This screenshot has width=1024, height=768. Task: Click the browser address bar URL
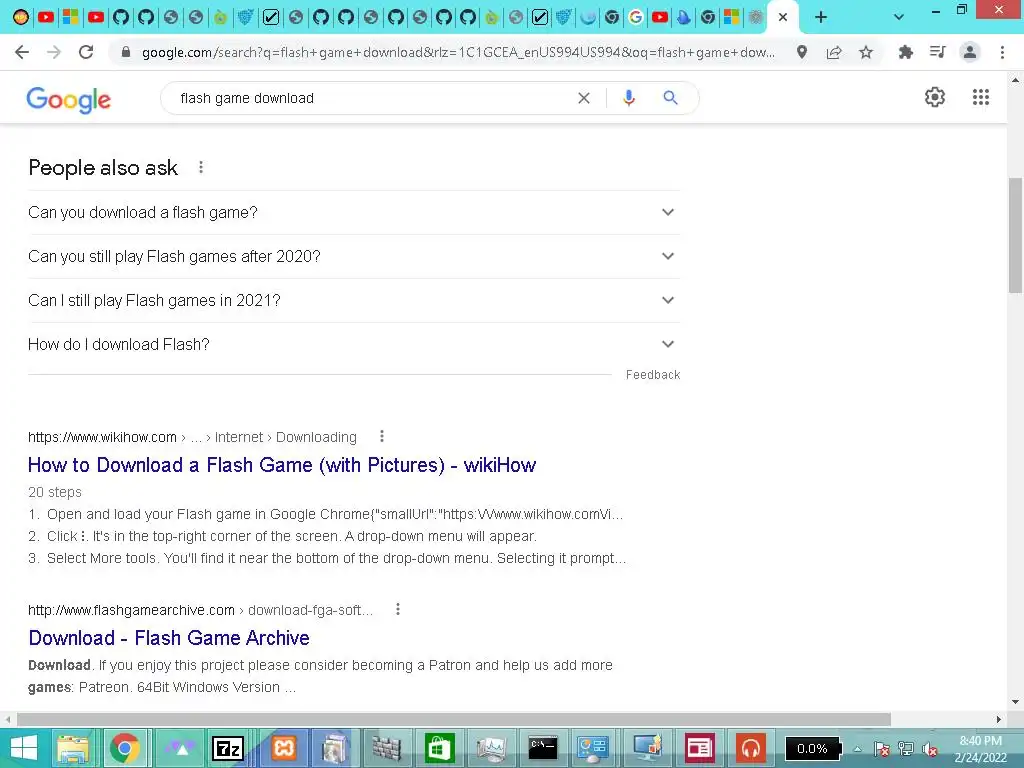tap(458, 52)
